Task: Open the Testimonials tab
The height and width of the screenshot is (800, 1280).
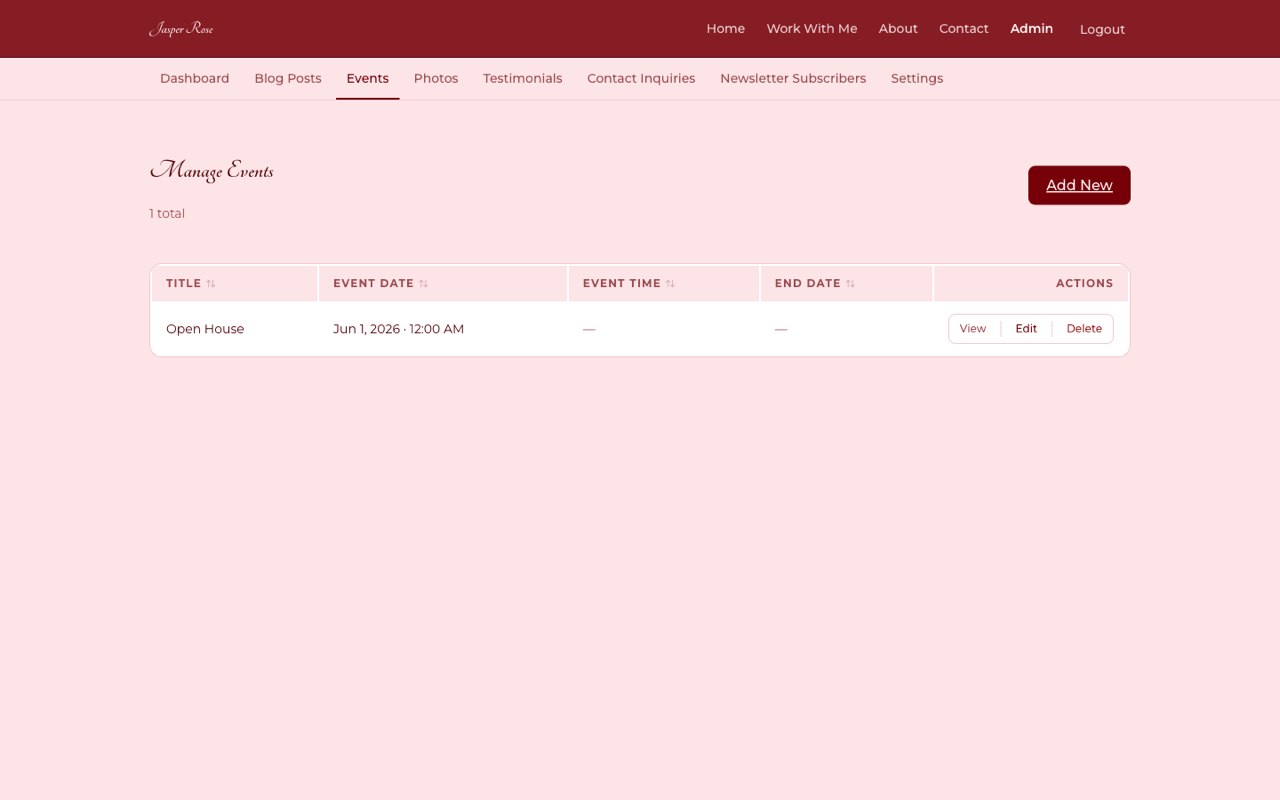Action: pyautogui.click(x=522, y=78)
